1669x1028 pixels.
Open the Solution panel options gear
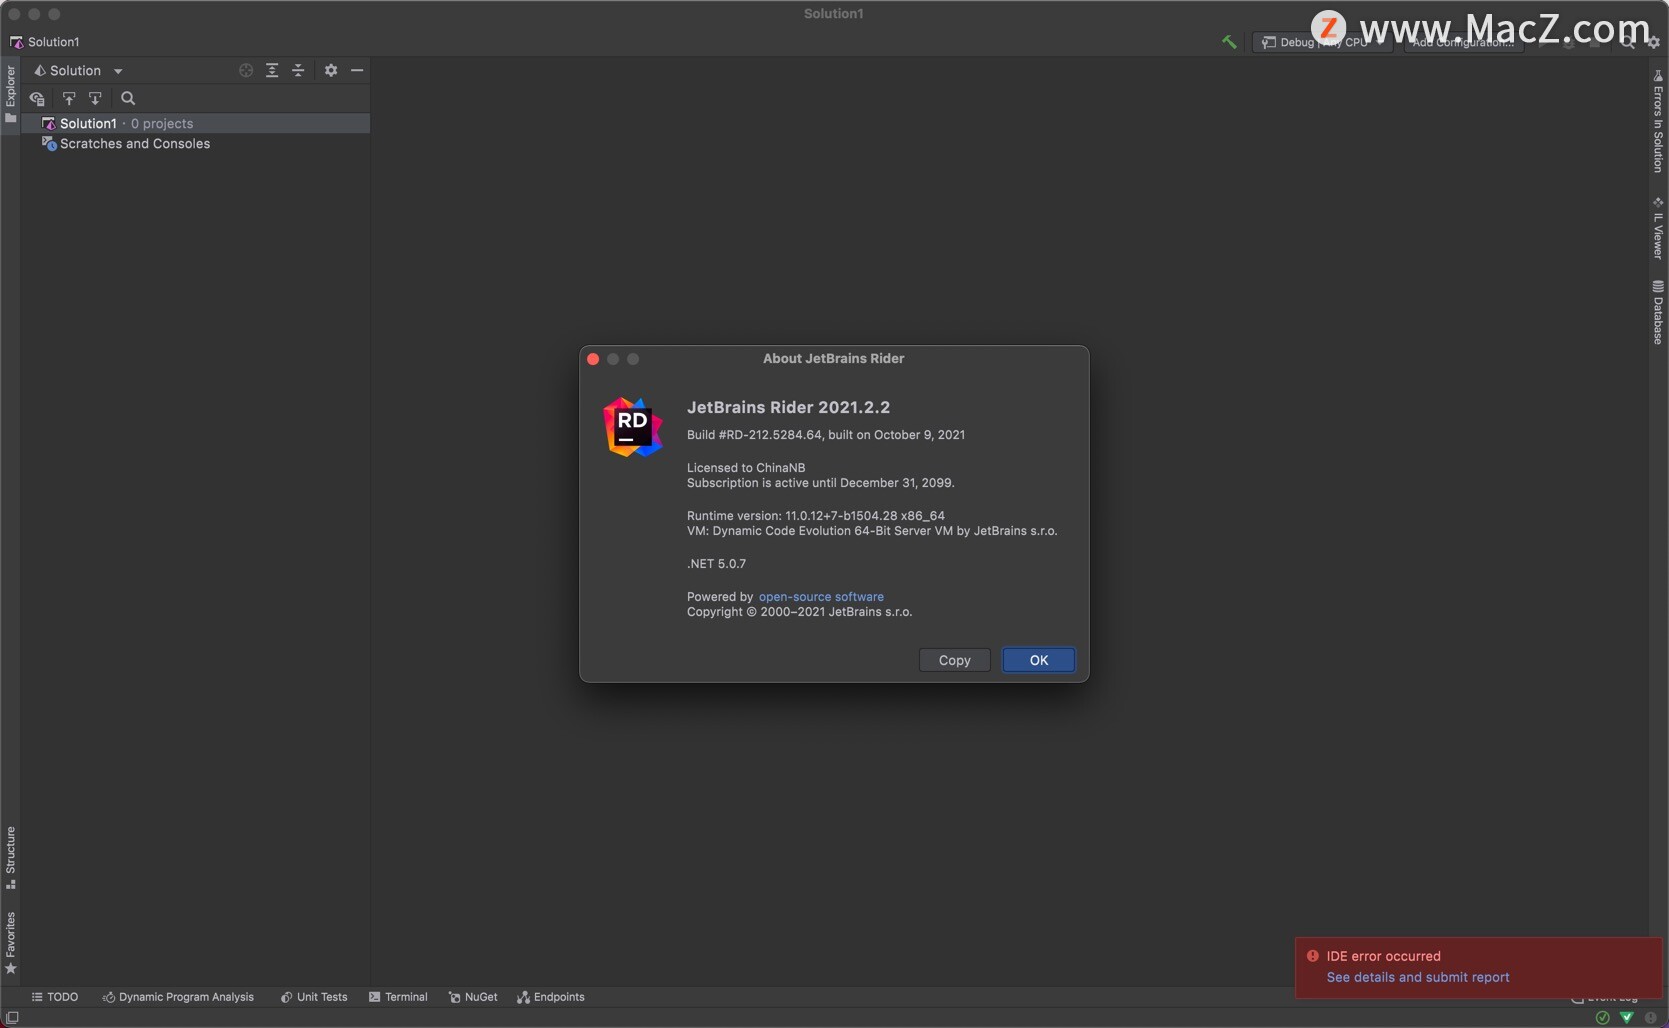click(331, 70)
